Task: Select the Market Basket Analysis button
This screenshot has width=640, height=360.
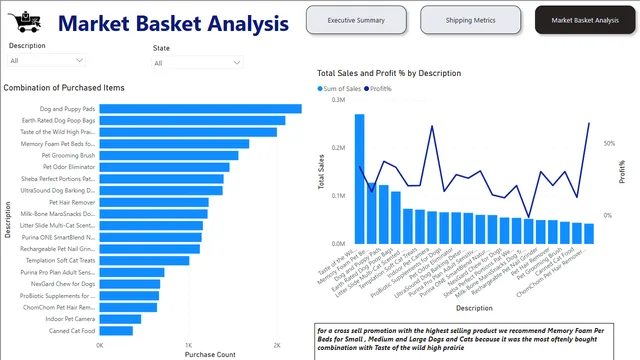Action: (585, 20)
